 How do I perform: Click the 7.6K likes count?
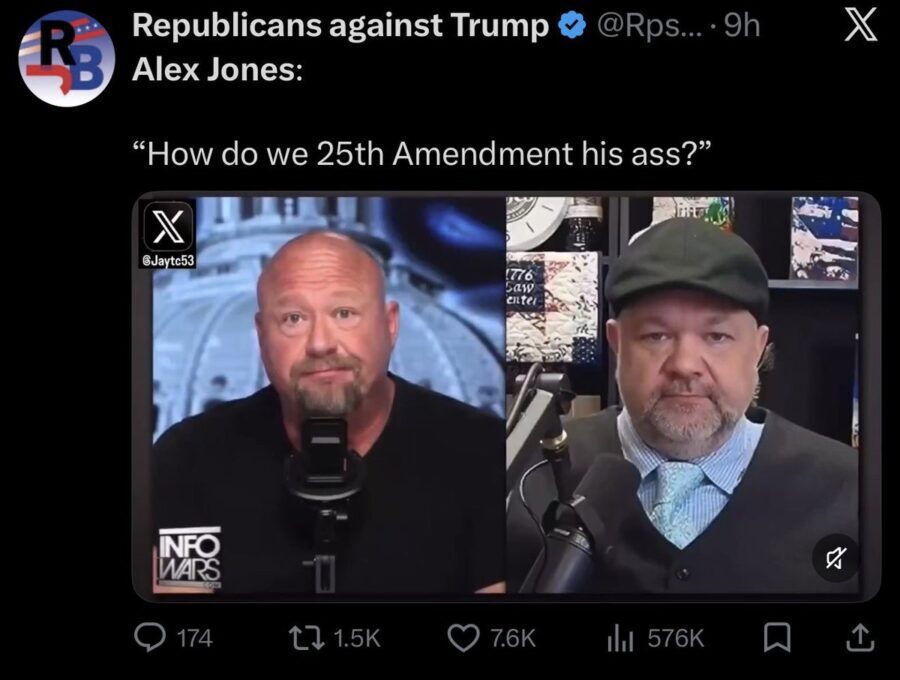coord(513,639)
